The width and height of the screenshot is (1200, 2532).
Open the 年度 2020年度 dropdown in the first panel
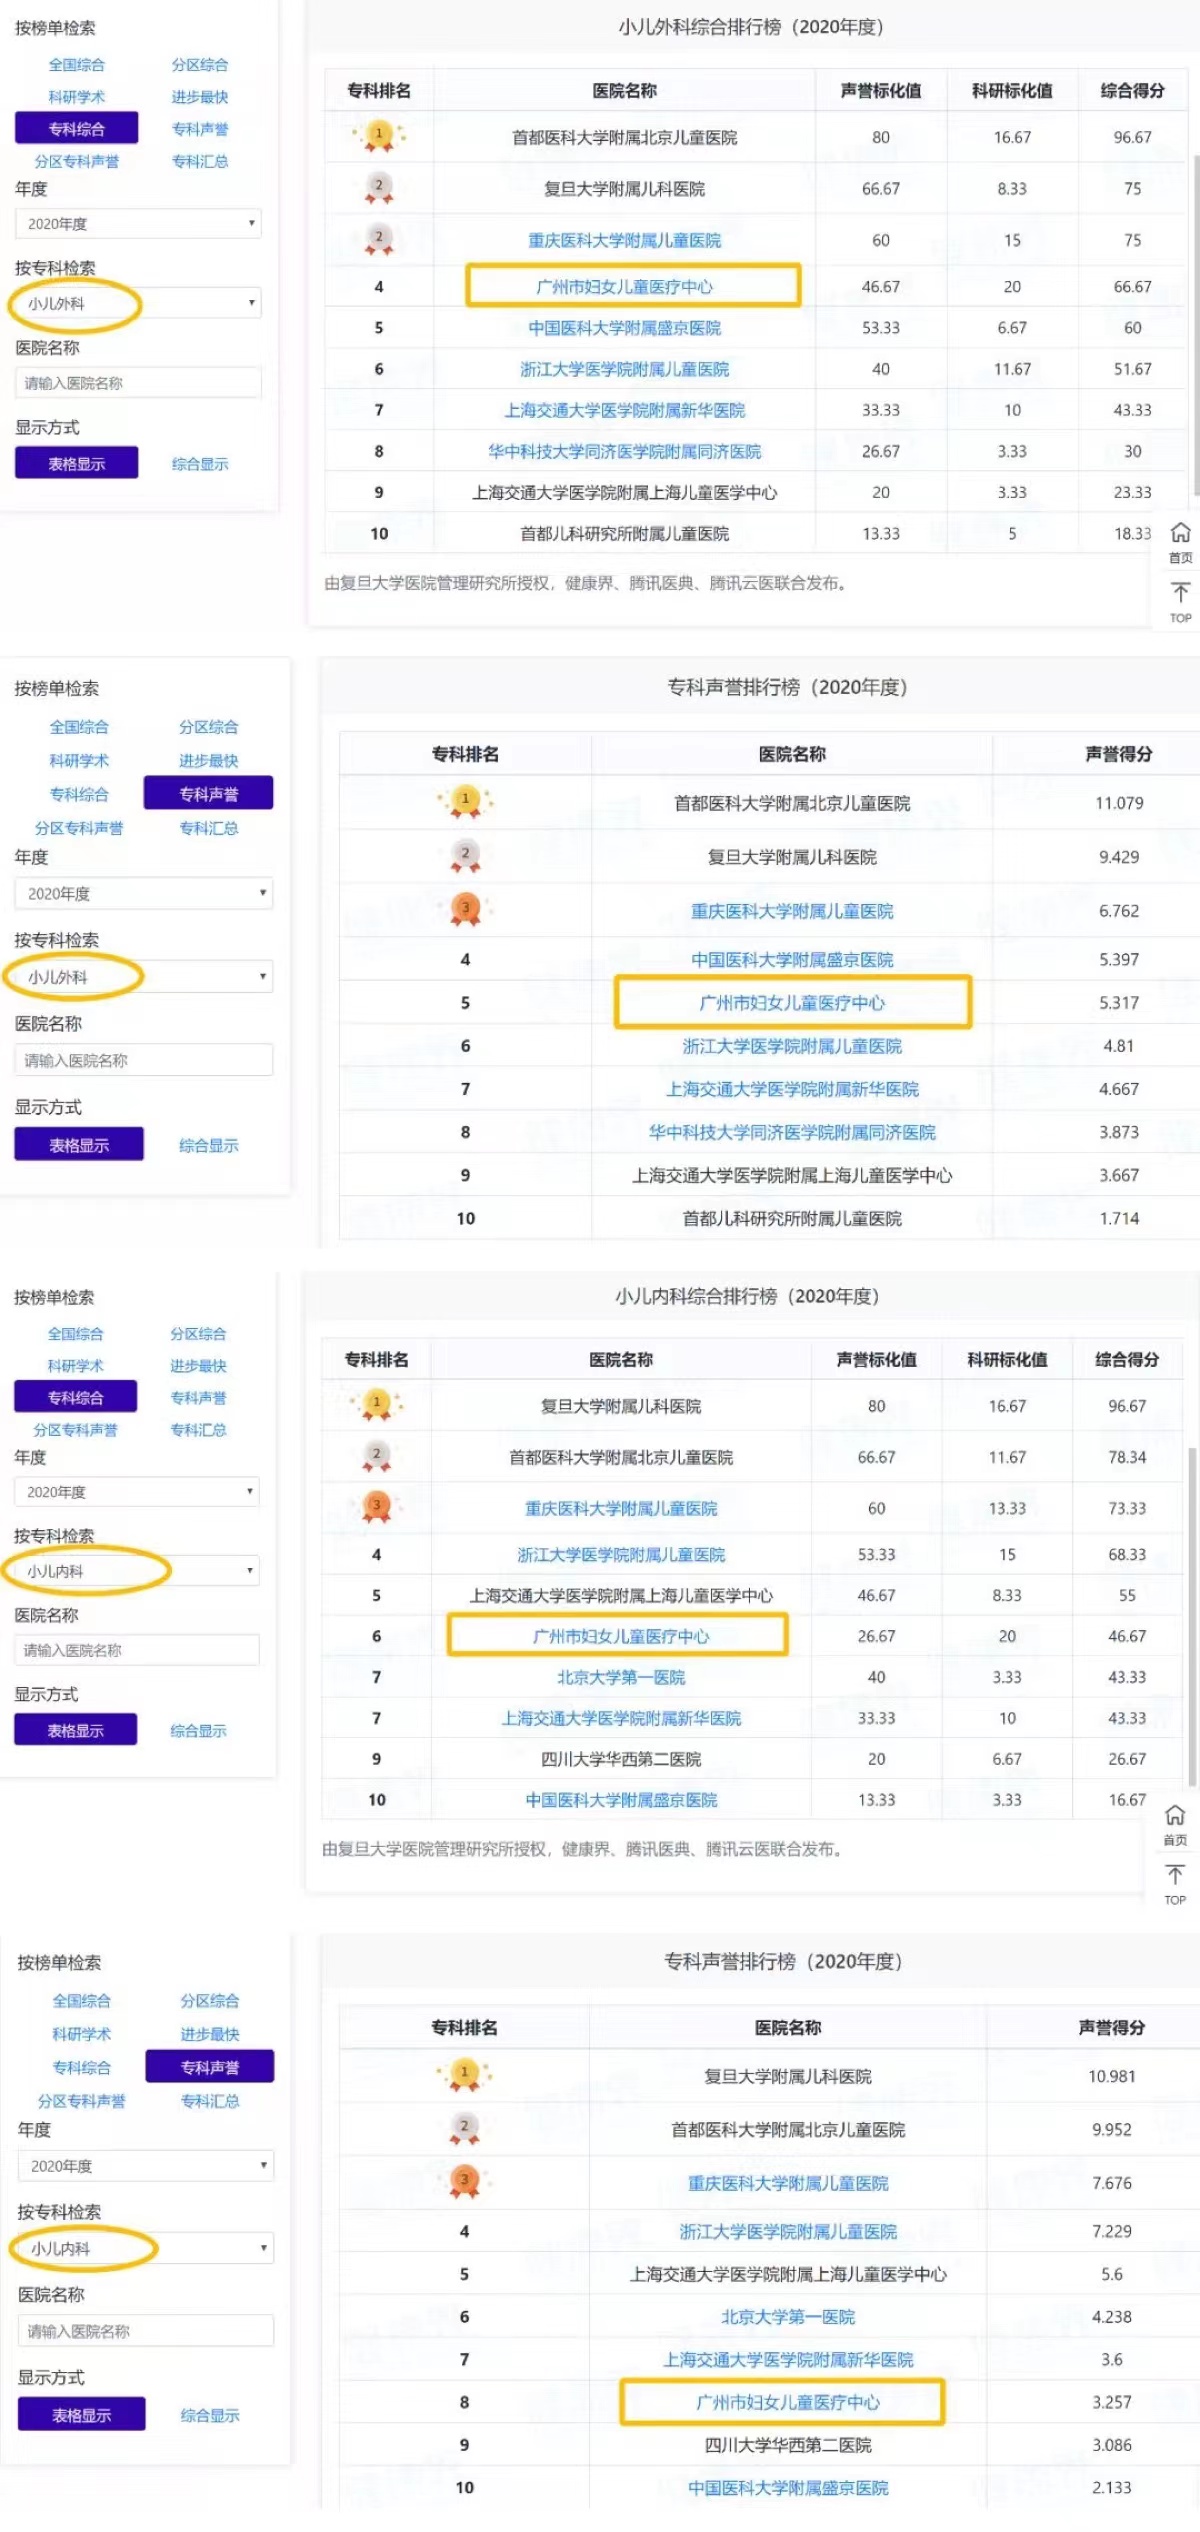coord(138,223)
